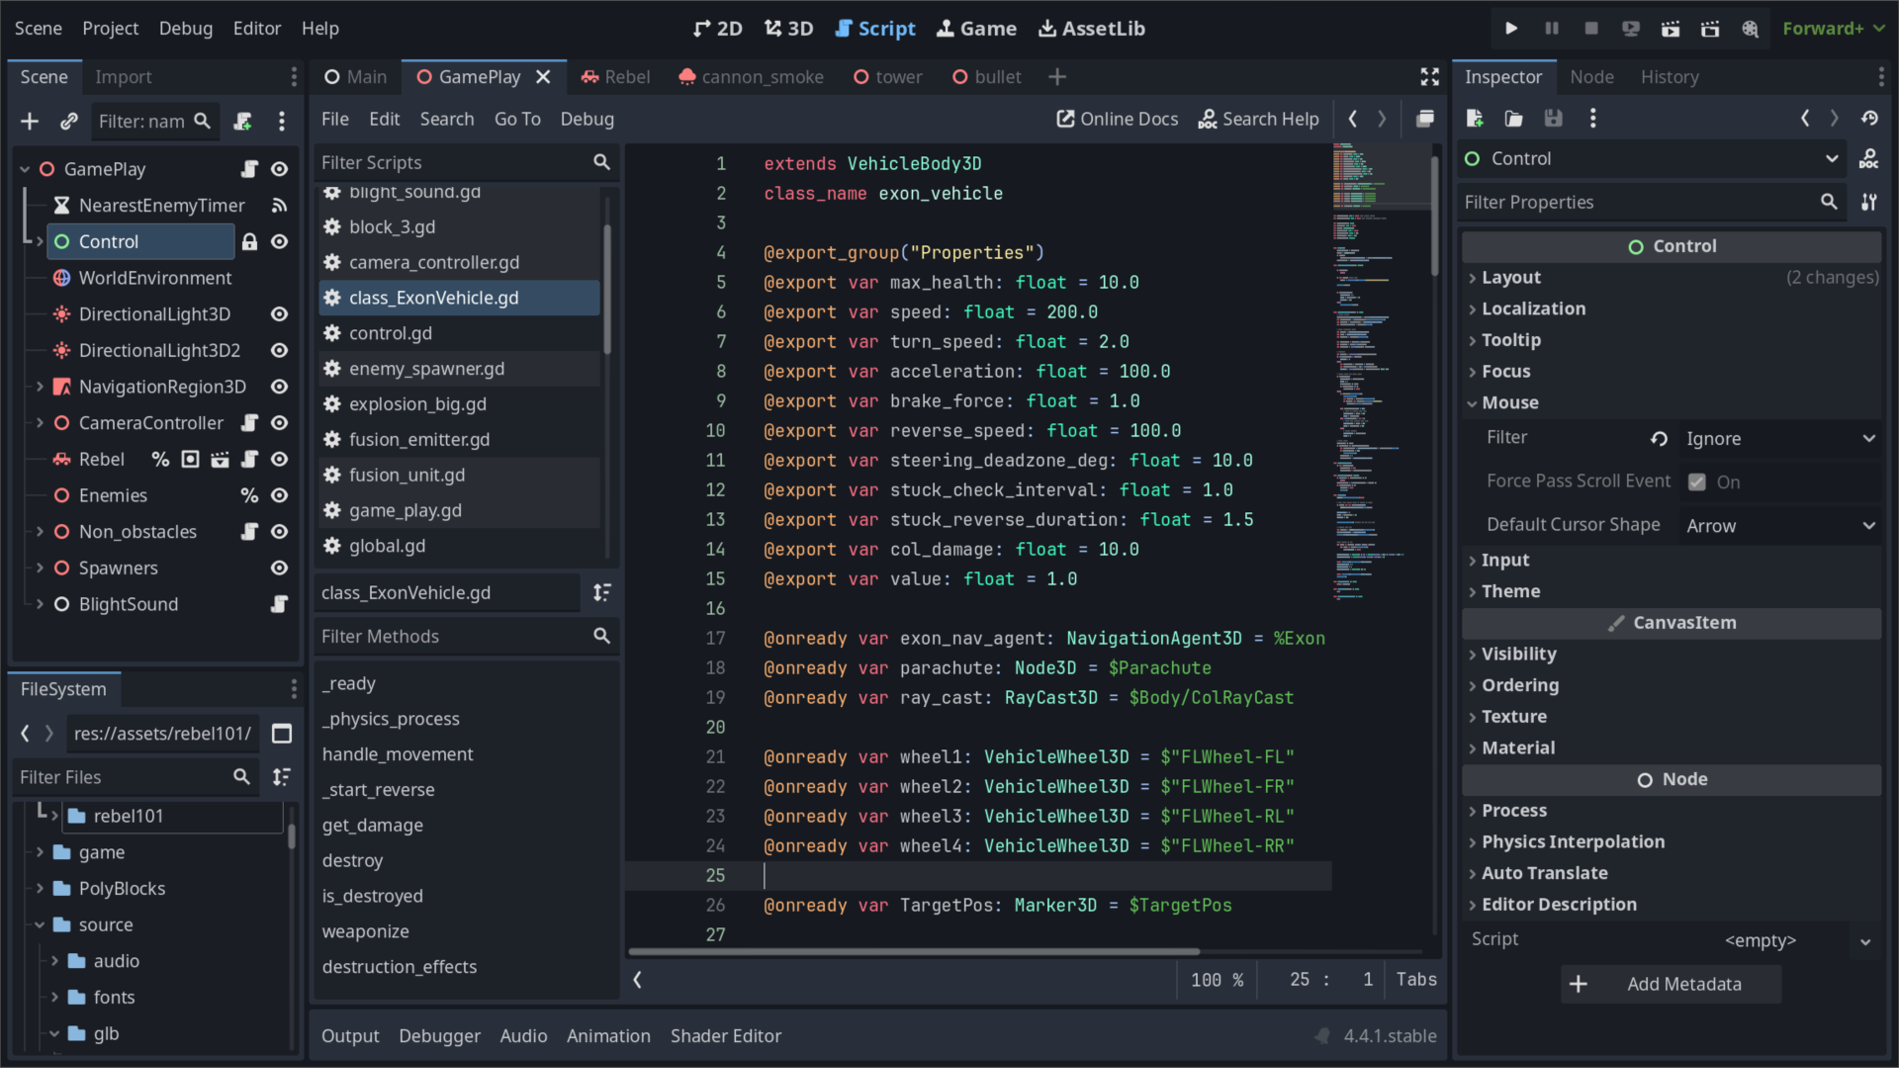Uncheck Force Pass Scroll Event

pyautogui.click(x=1697, y=481)
